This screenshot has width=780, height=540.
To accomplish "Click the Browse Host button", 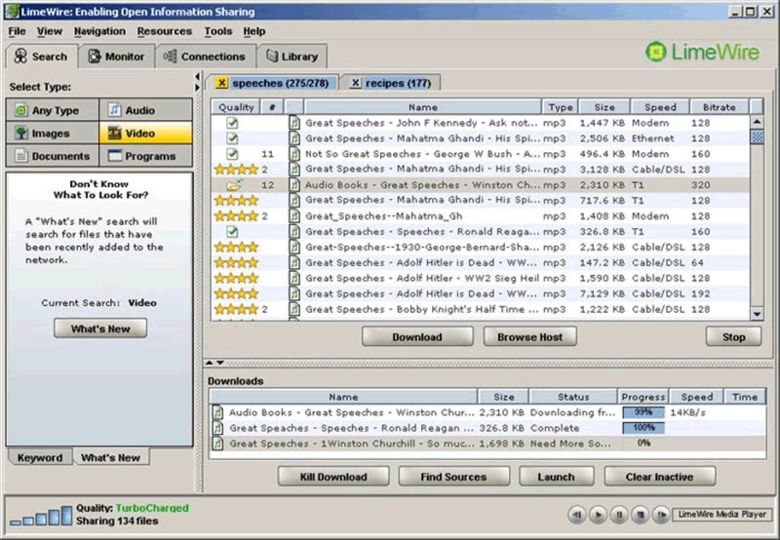I will (530, 337).
